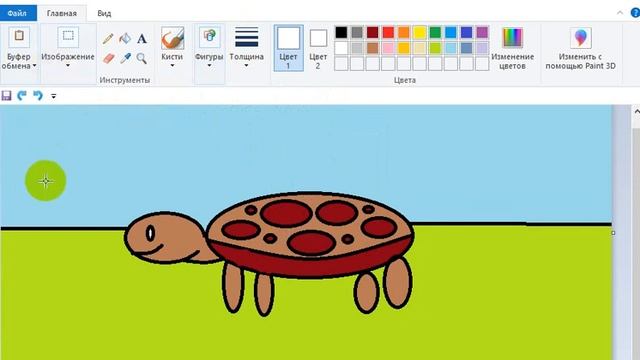
Task: Select Цвет 2 background color button
Action: (x=318, y=48)
